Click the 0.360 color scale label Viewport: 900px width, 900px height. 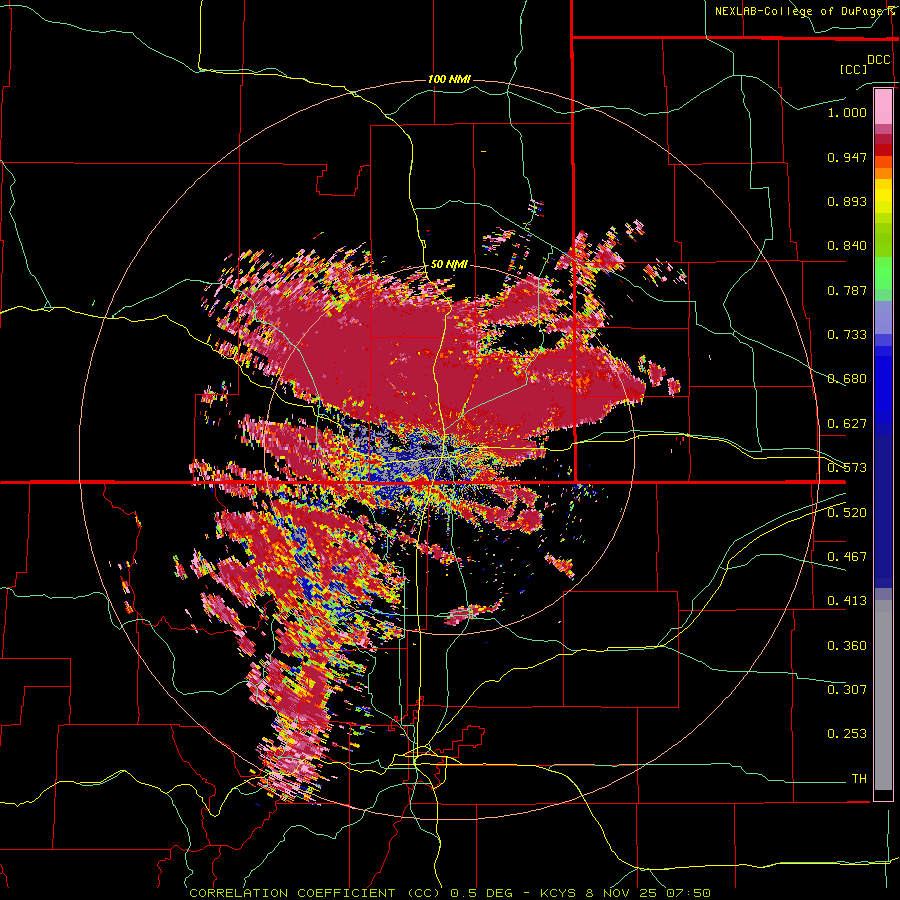(x=847, y=646)
